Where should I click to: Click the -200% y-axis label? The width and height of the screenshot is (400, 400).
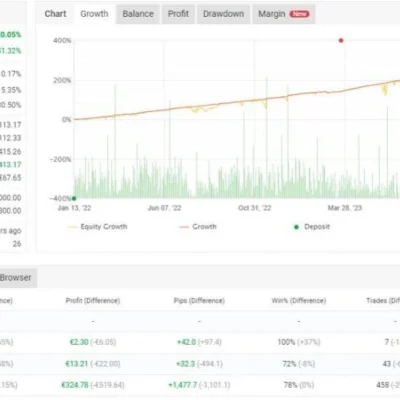[60, 159]
